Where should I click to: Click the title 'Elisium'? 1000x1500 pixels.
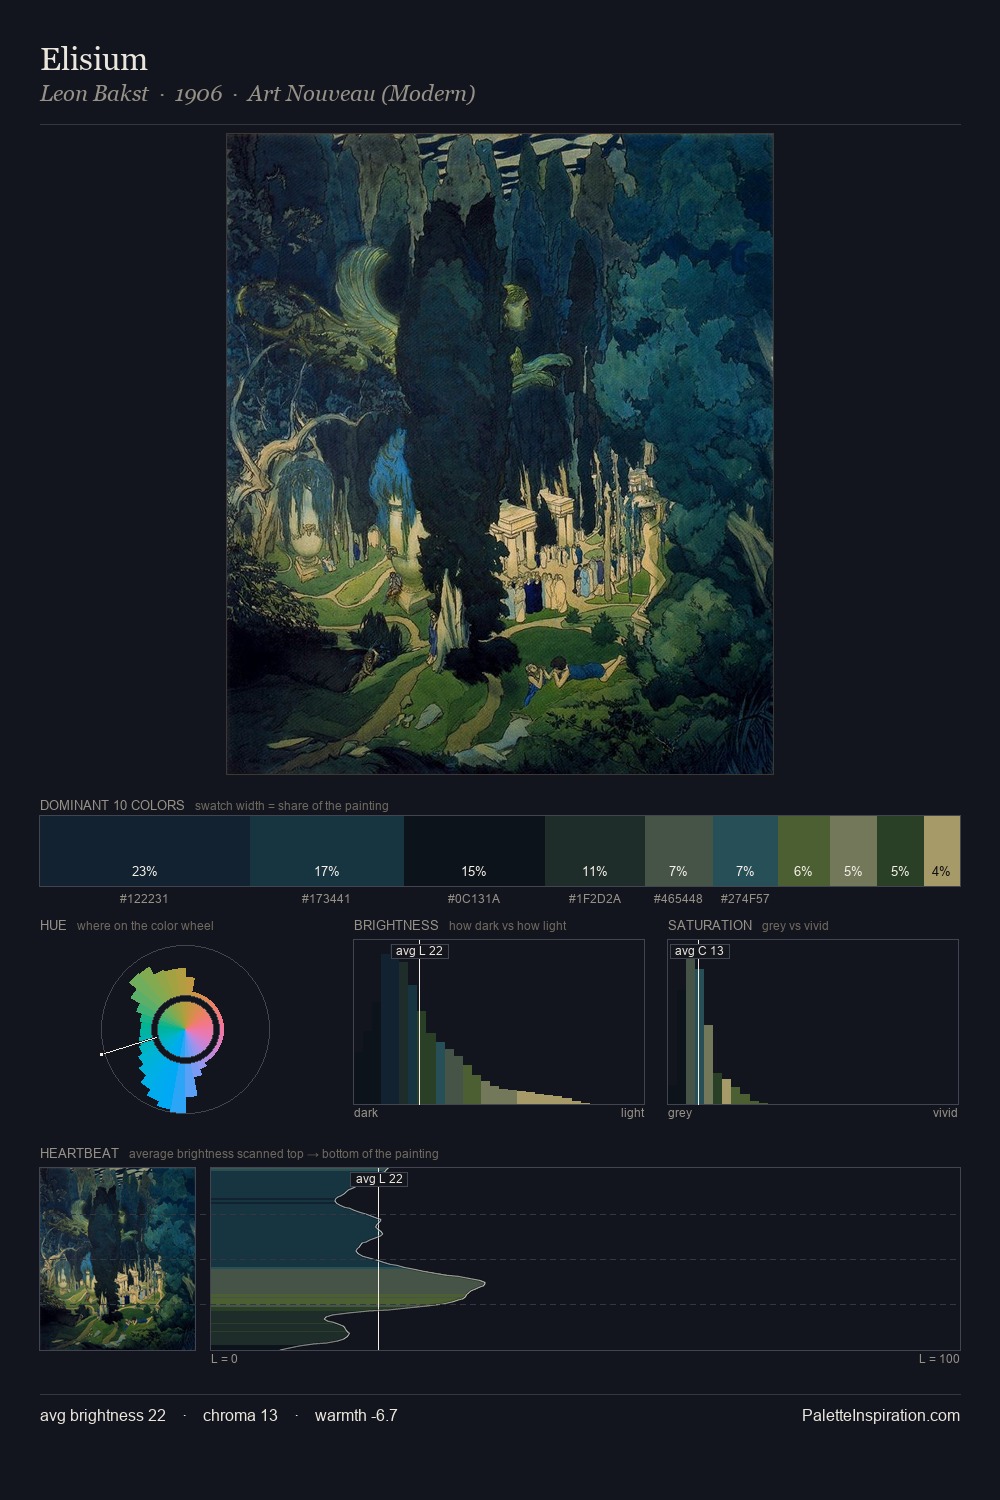coord(94,59)
